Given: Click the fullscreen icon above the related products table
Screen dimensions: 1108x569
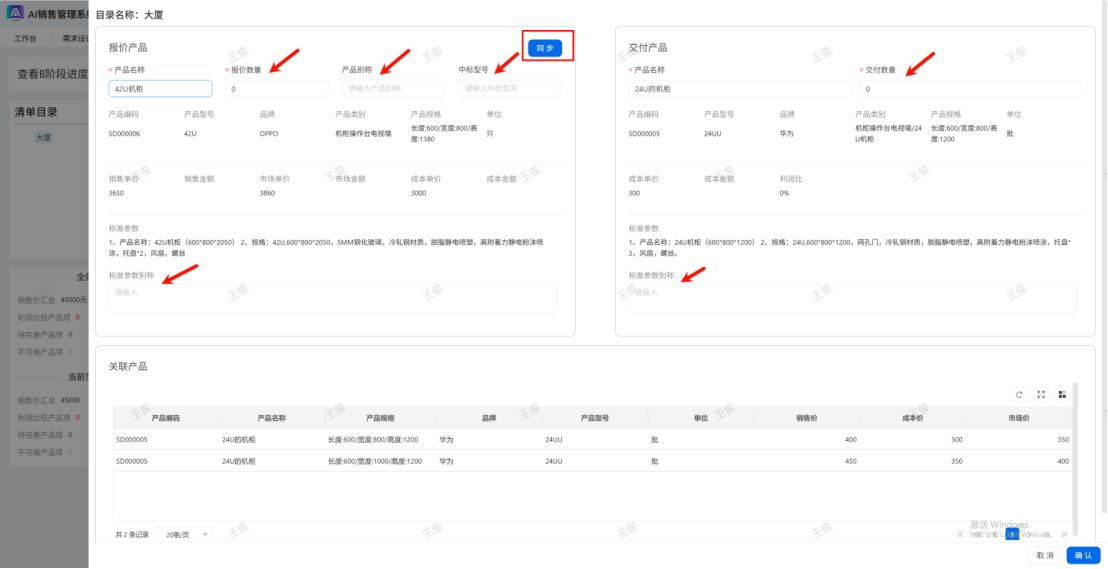Looking at the screenshot, I should coord(1041,394).
